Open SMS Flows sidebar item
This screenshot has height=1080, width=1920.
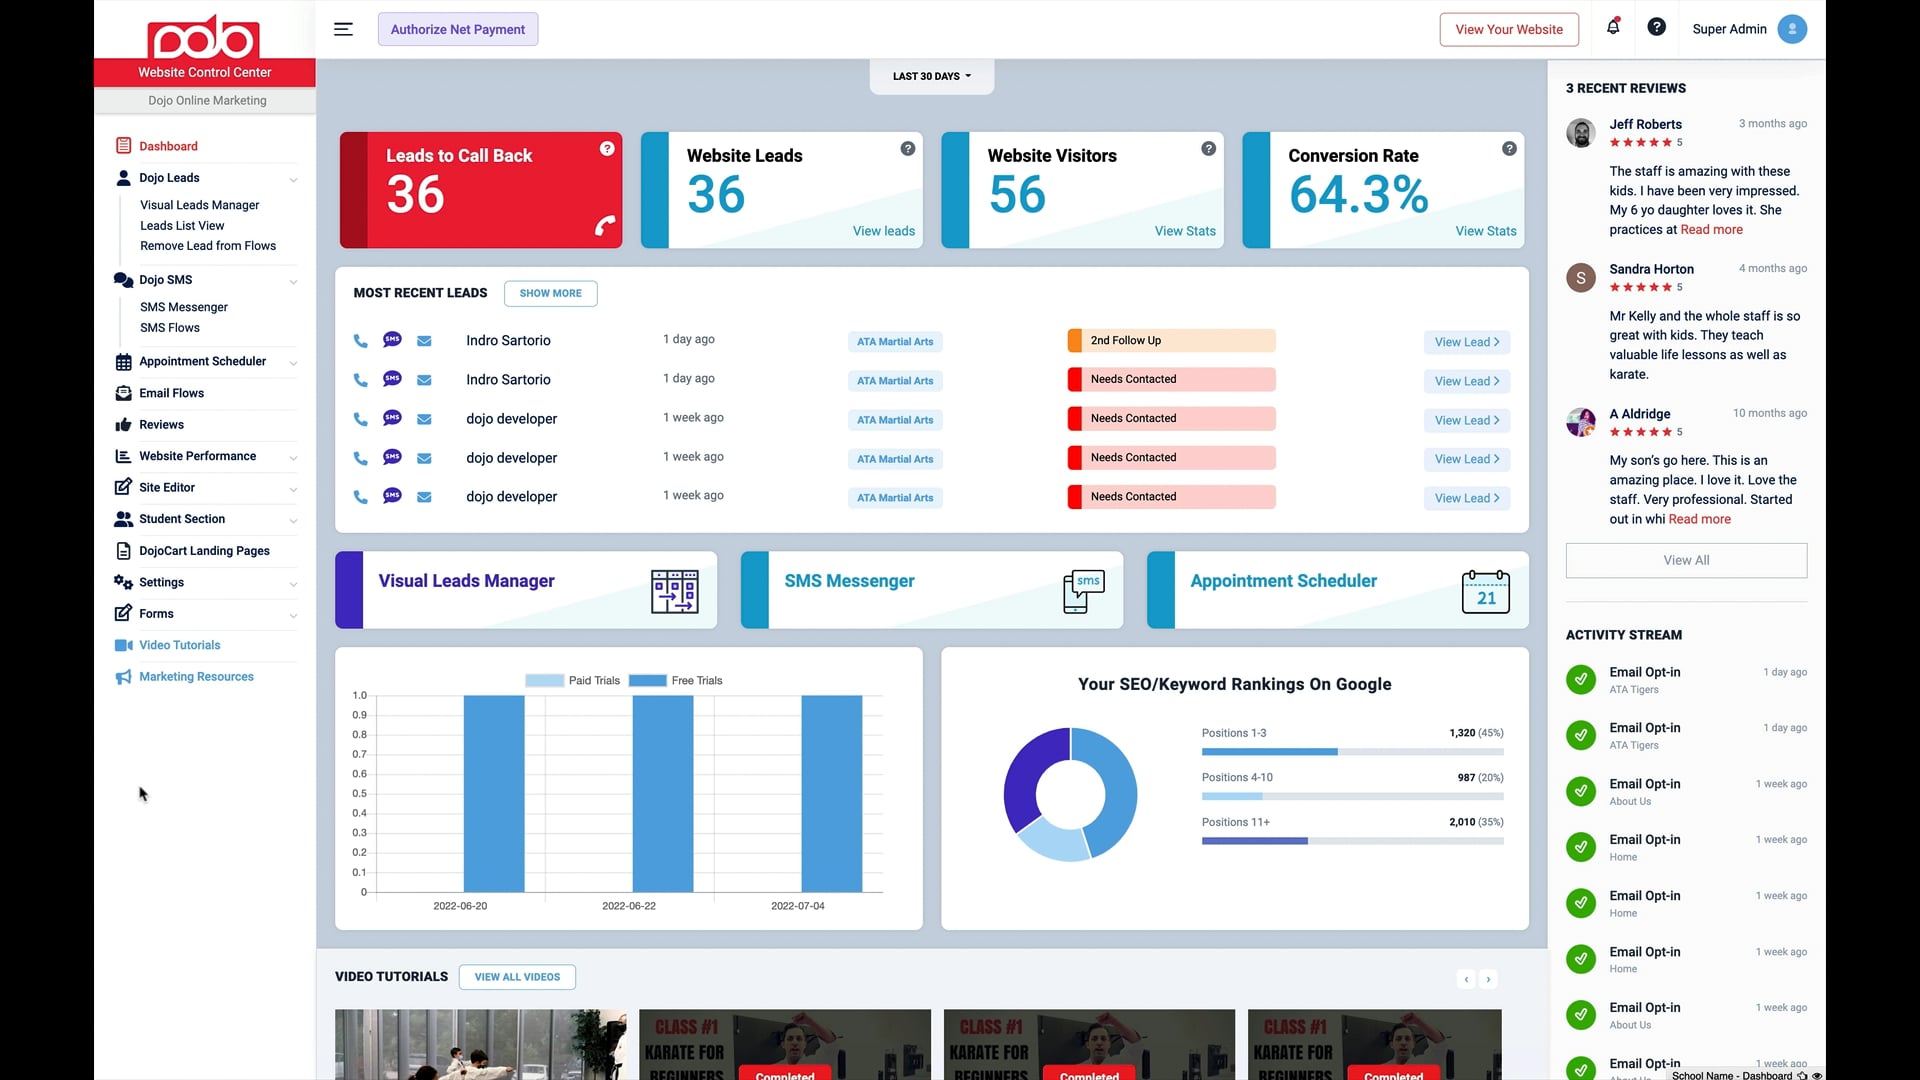click(x=170, y=328)
